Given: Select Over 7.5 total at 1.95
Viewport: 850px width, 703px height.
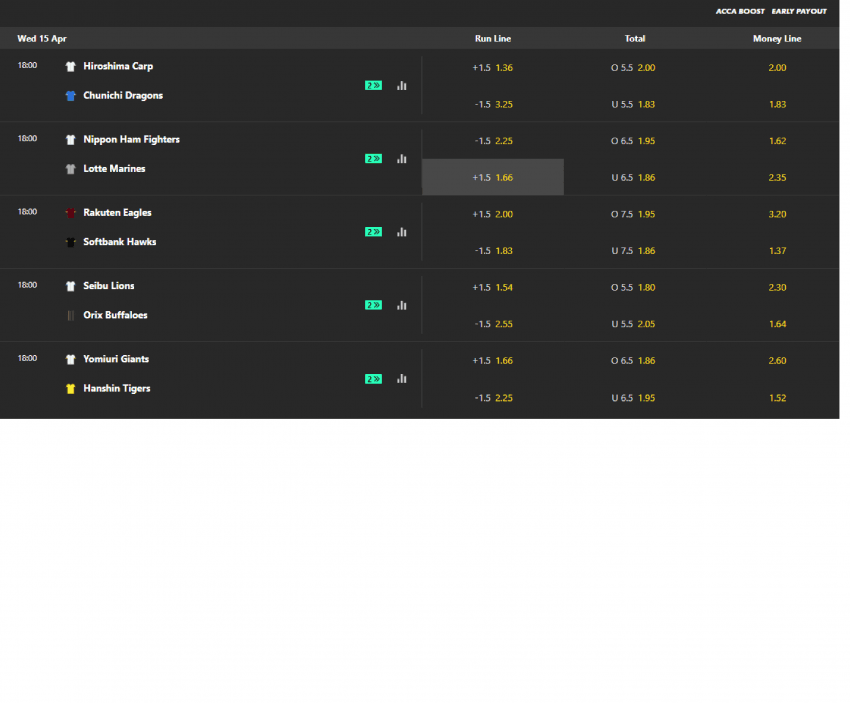Looking at the screenshot, I should click(x=634, y=214).
